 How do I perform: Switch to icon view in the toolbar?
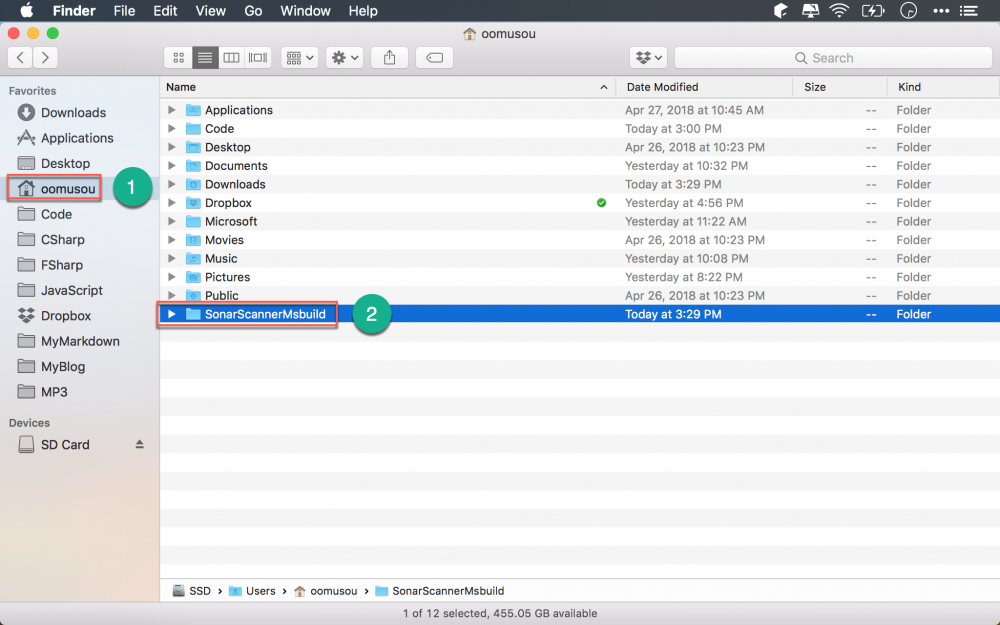pyautogui.click(x=178, y=57)
